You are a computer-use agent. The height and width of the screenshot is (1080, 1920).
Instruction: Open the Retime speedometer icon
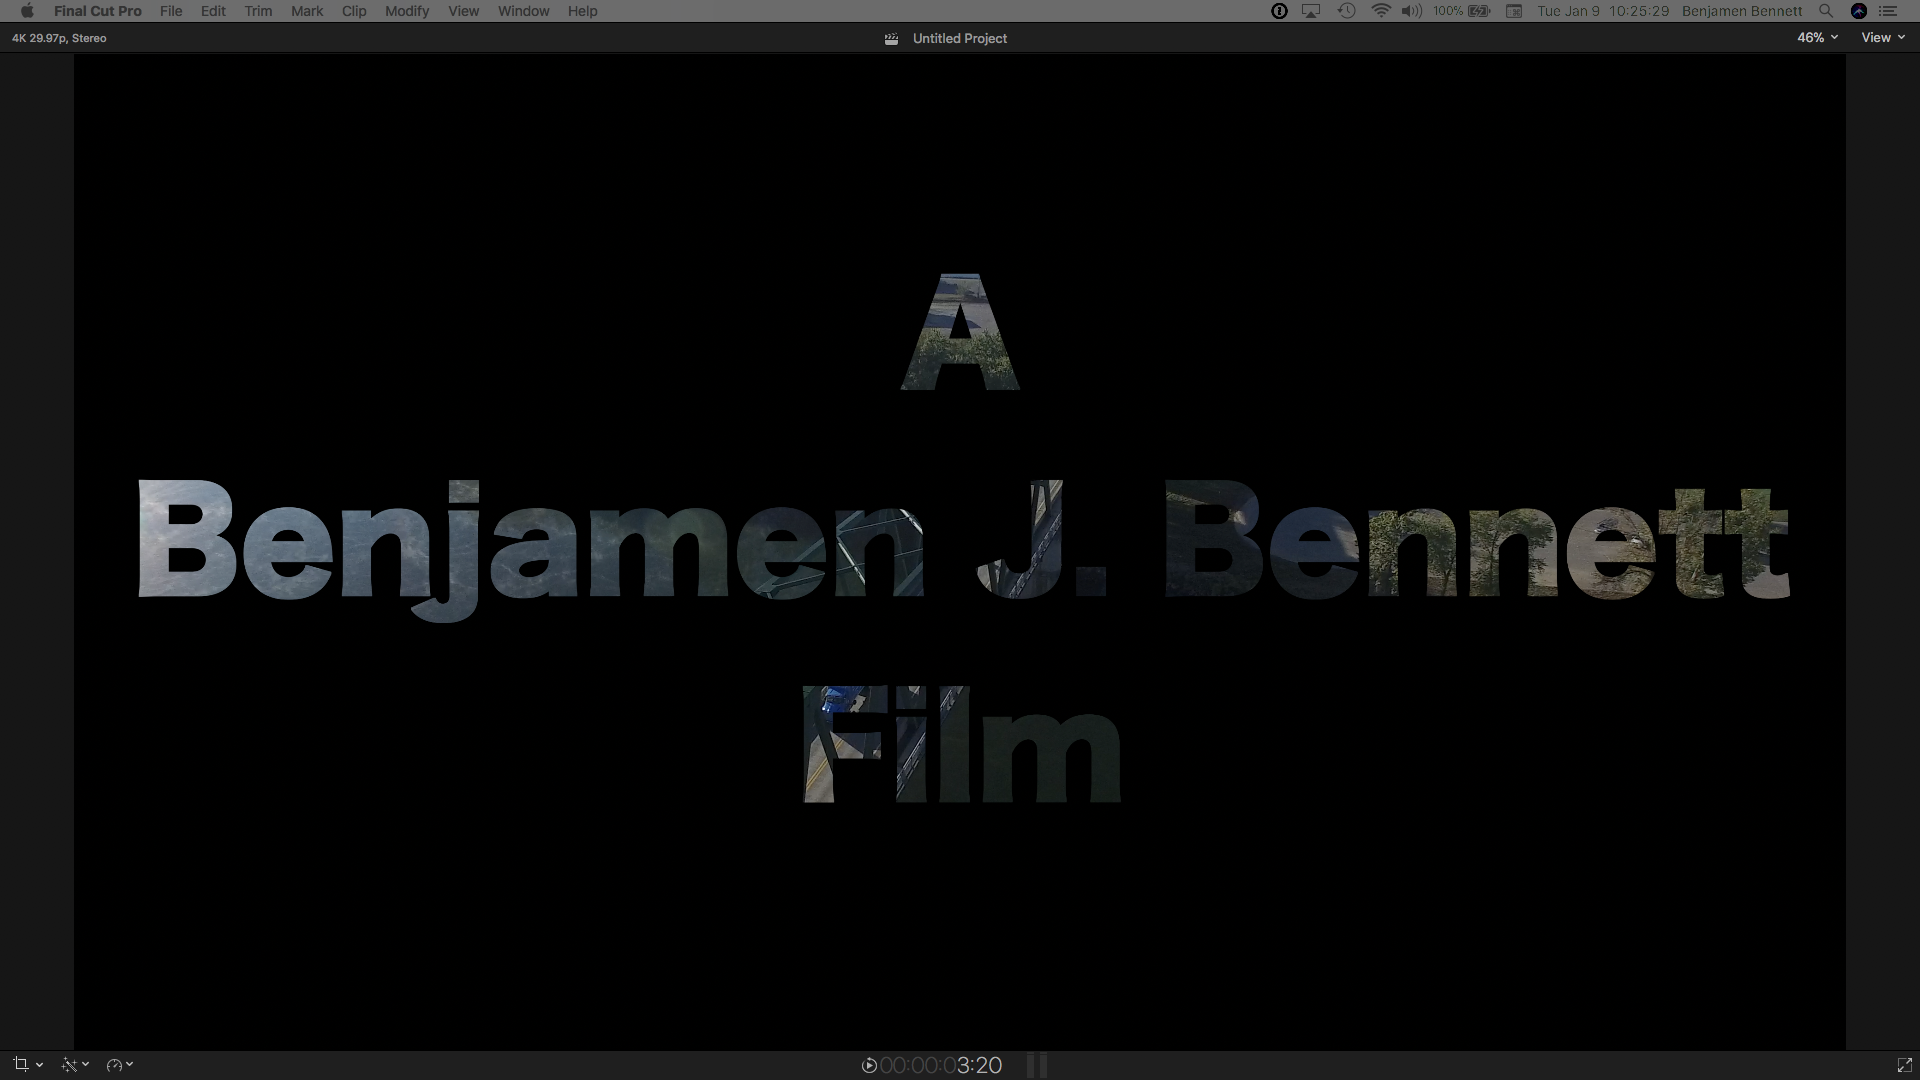tap(114, 1065)
